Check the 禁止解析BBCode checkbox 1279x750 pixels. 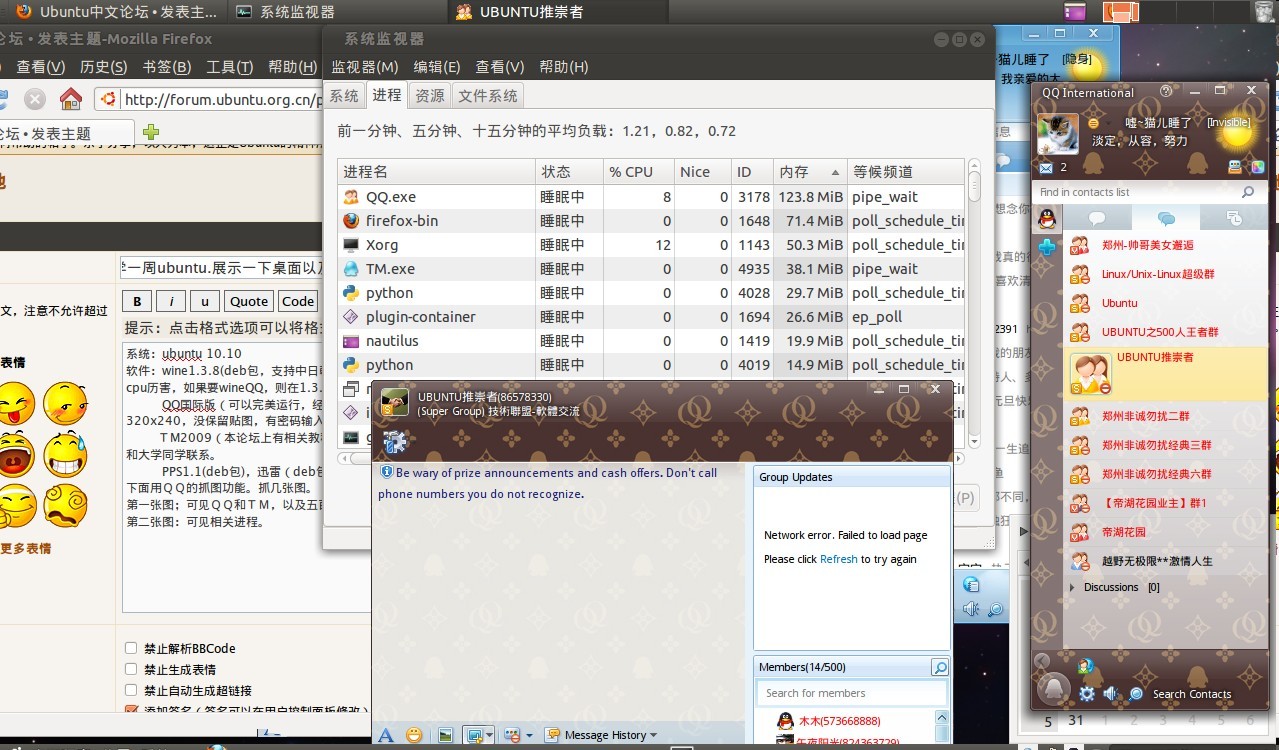pos(131,648)
